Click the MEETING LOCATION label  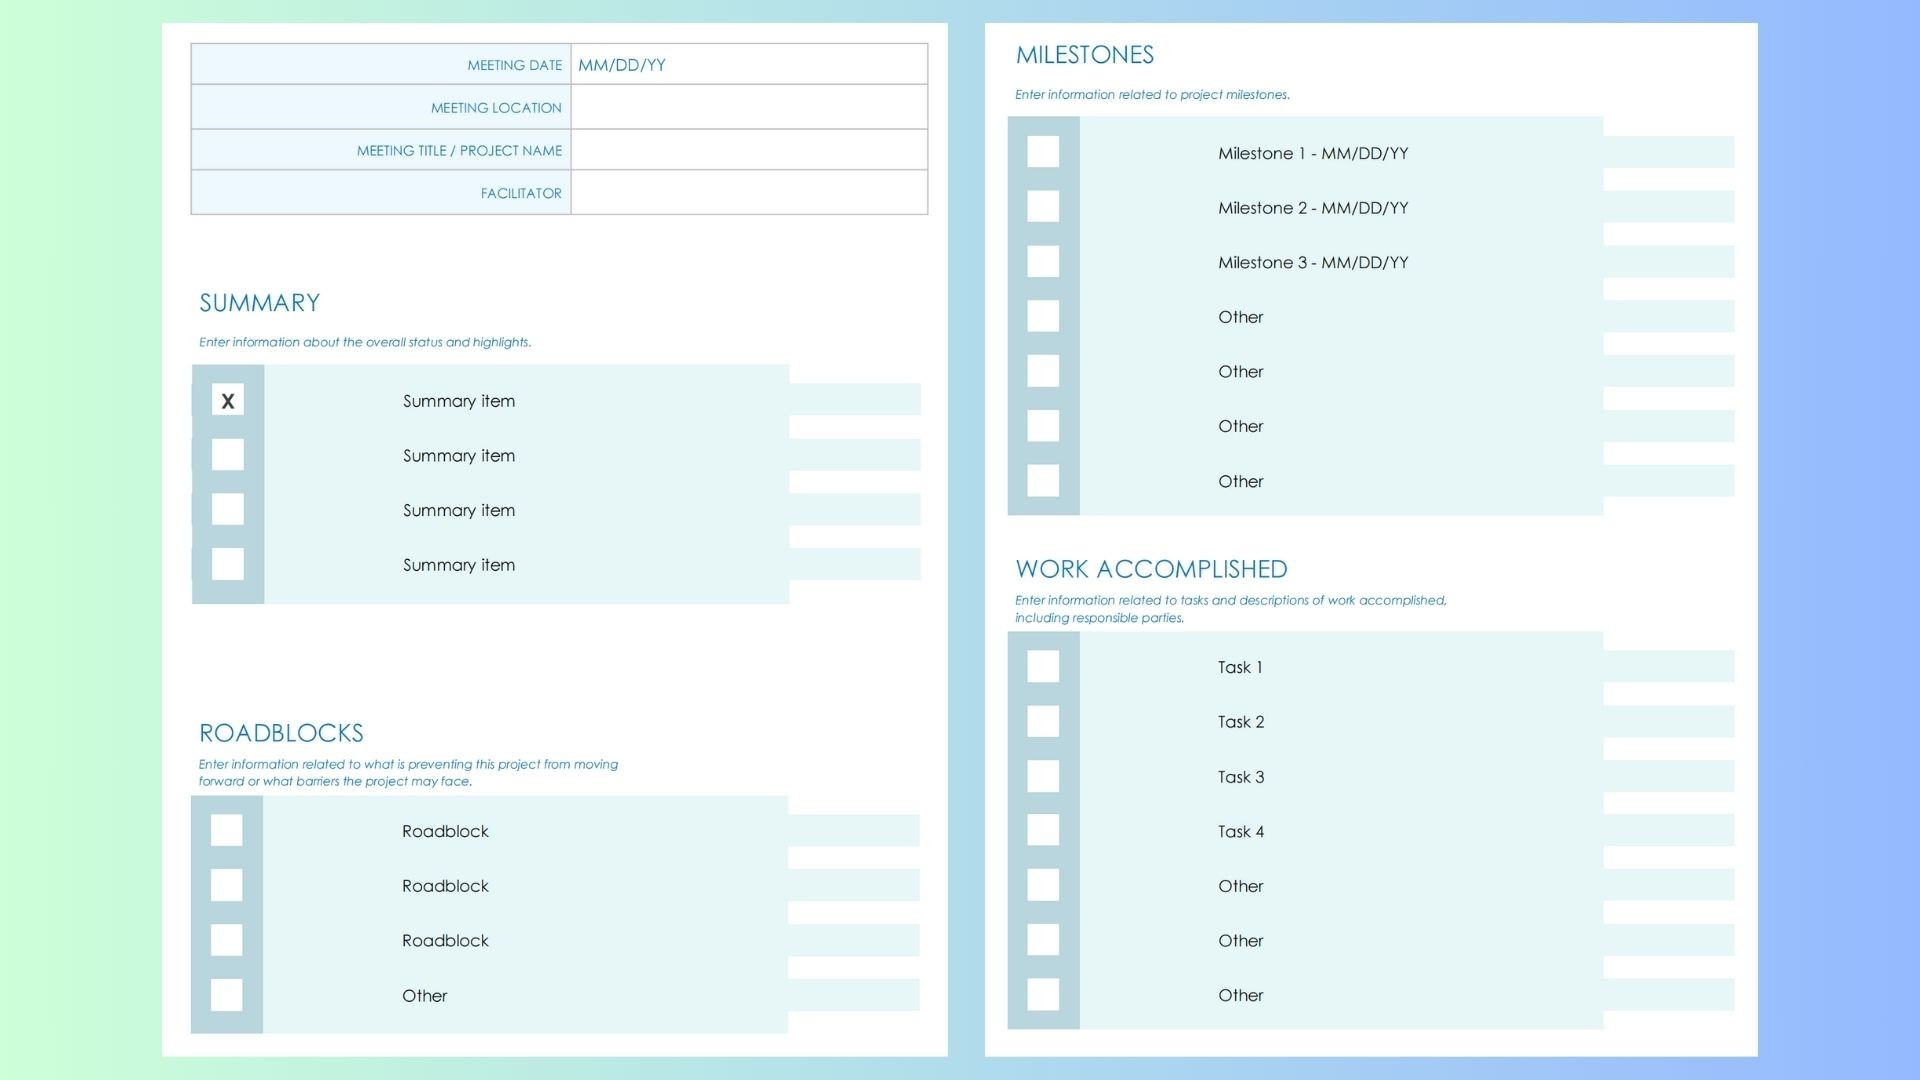tap(496, 108)
